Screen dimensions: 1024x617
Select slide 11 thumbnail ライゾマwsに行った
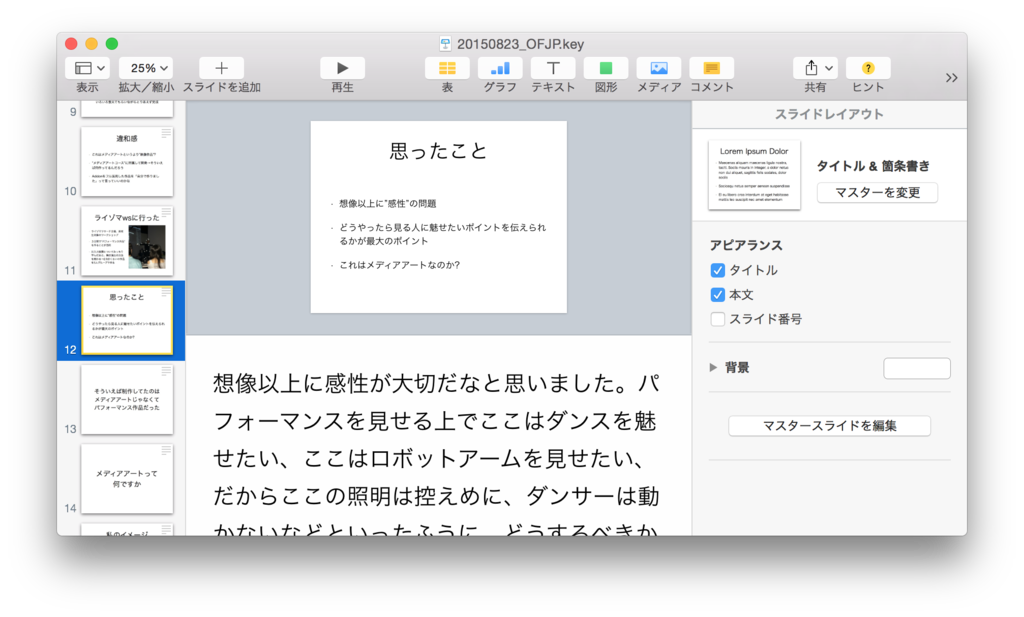click(127, 241)
